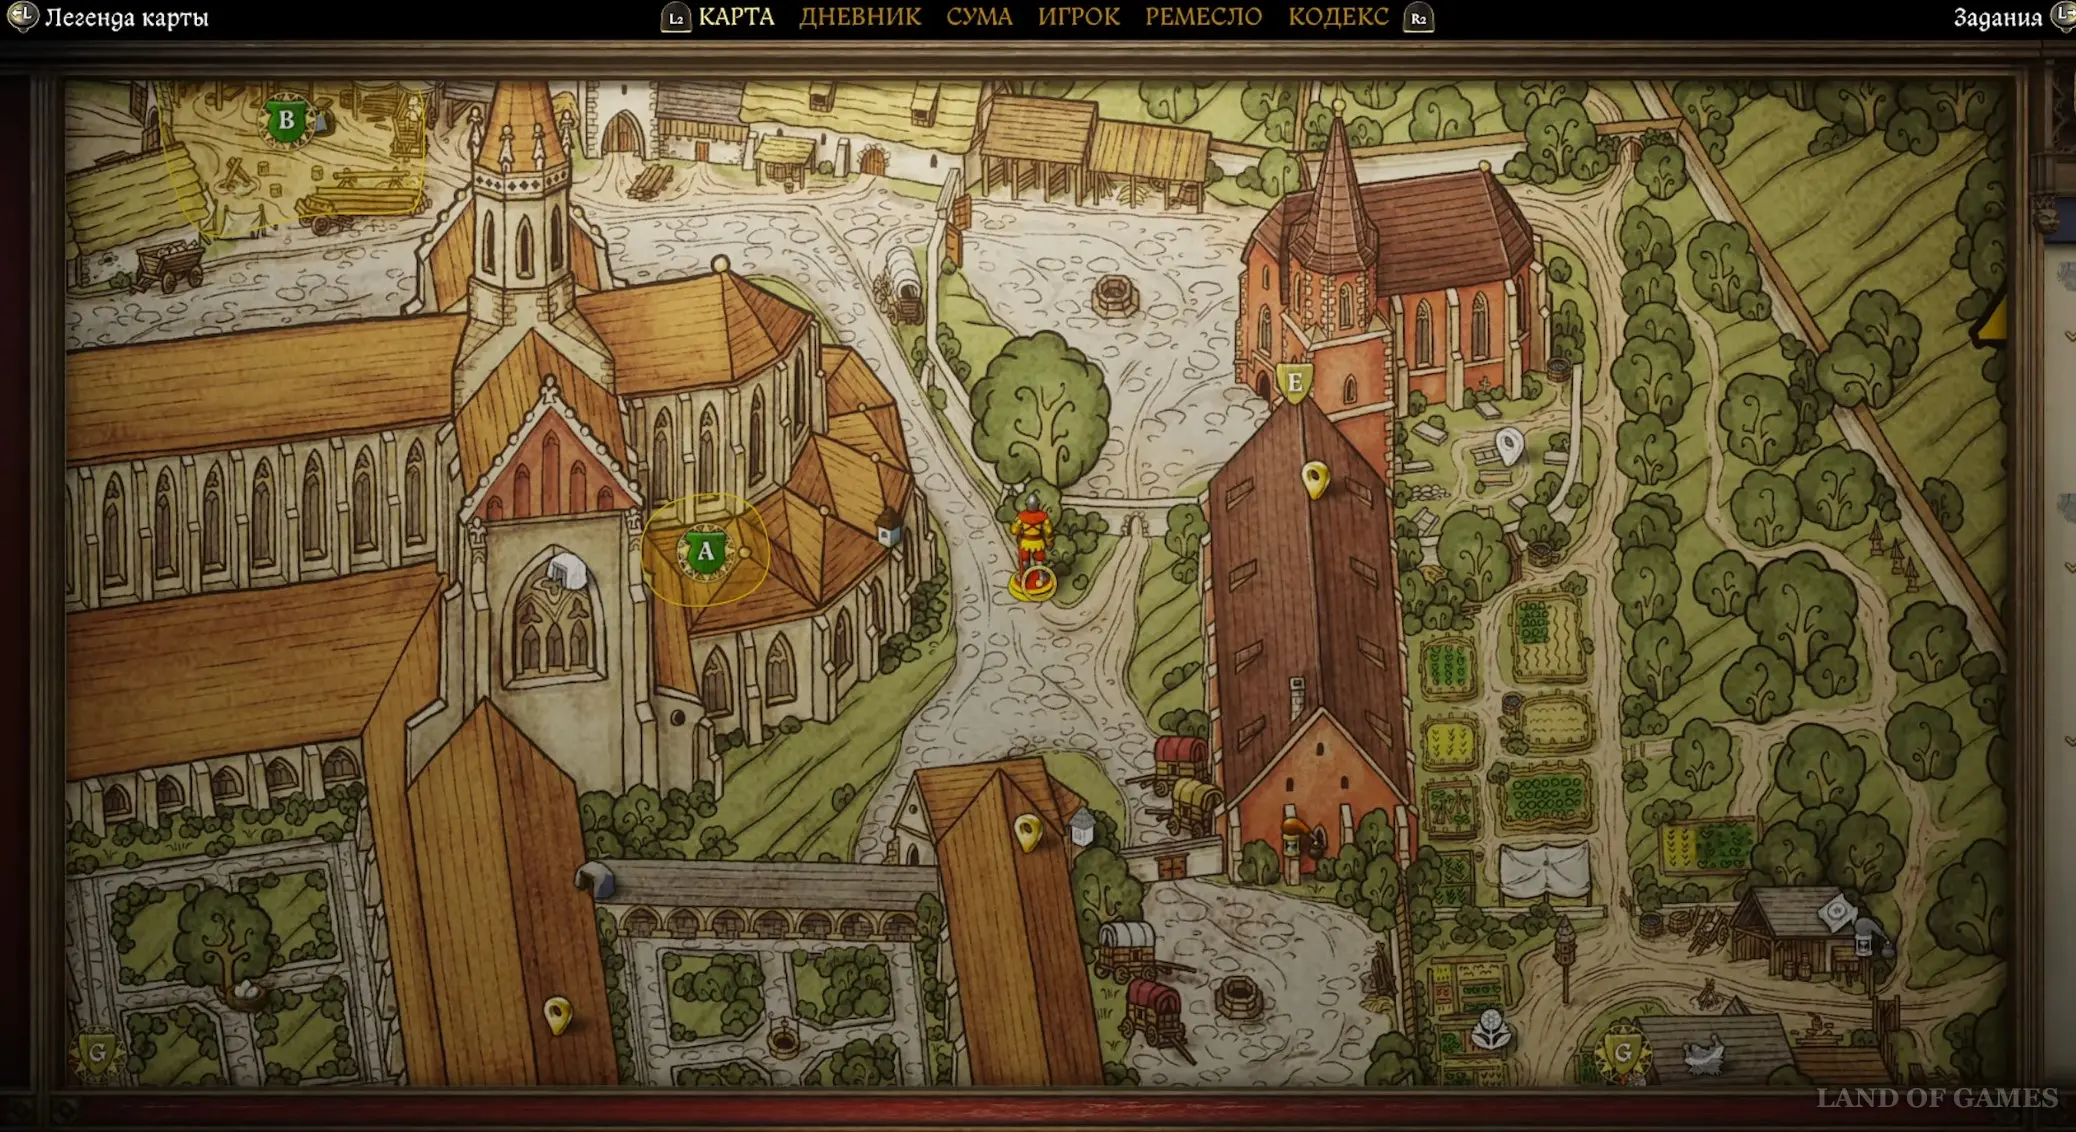The width and height of the screenshot is (2076, 1132).
Task: Click white pin marker in churchyard cemetery
Action: (x=1509, y=444)
